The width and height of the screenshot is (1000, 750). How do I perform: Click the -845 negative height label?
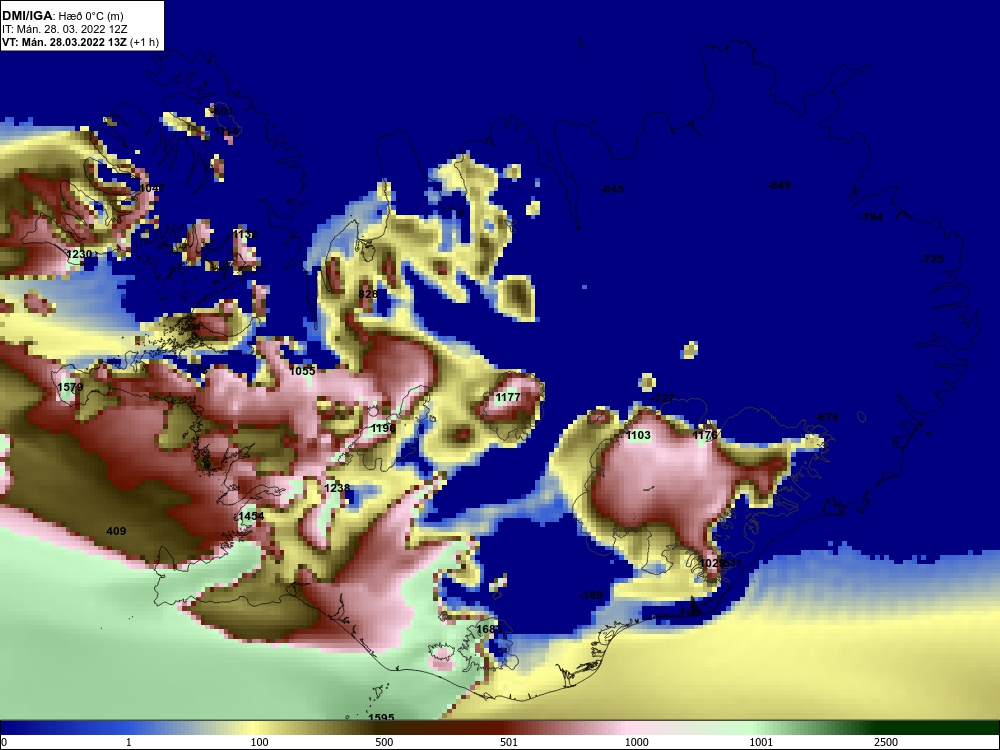pos(612,189)
